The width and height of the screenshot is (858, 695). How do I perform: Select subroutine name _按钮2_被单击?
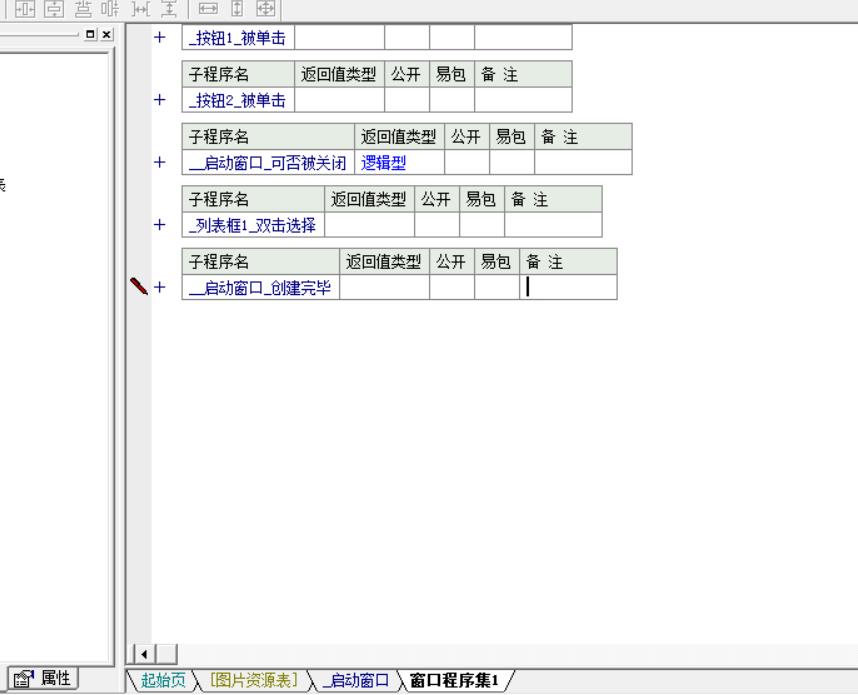point(237,100)
